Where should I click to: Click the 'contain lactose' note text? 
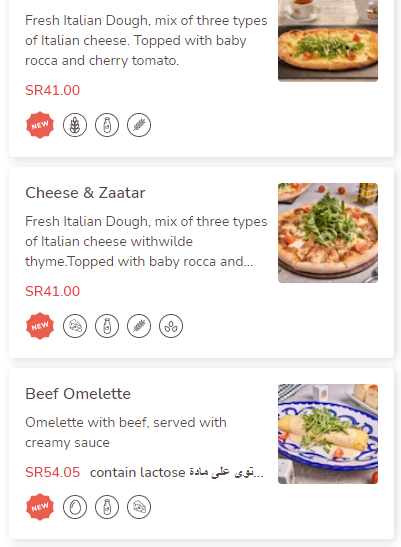[x=138, y=472]
